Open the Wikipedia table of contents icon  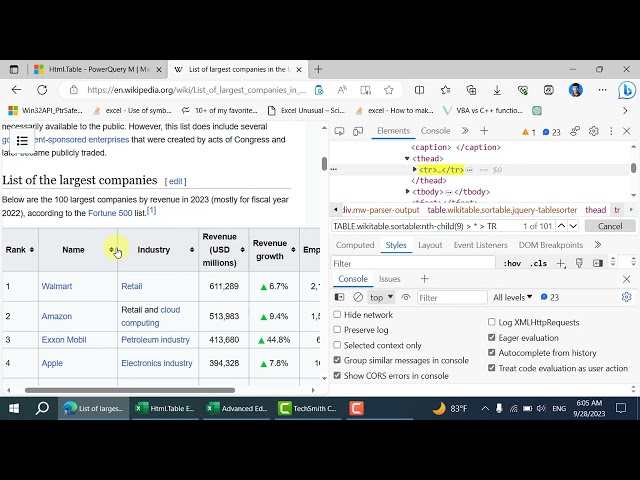click(x=22, y=141)
